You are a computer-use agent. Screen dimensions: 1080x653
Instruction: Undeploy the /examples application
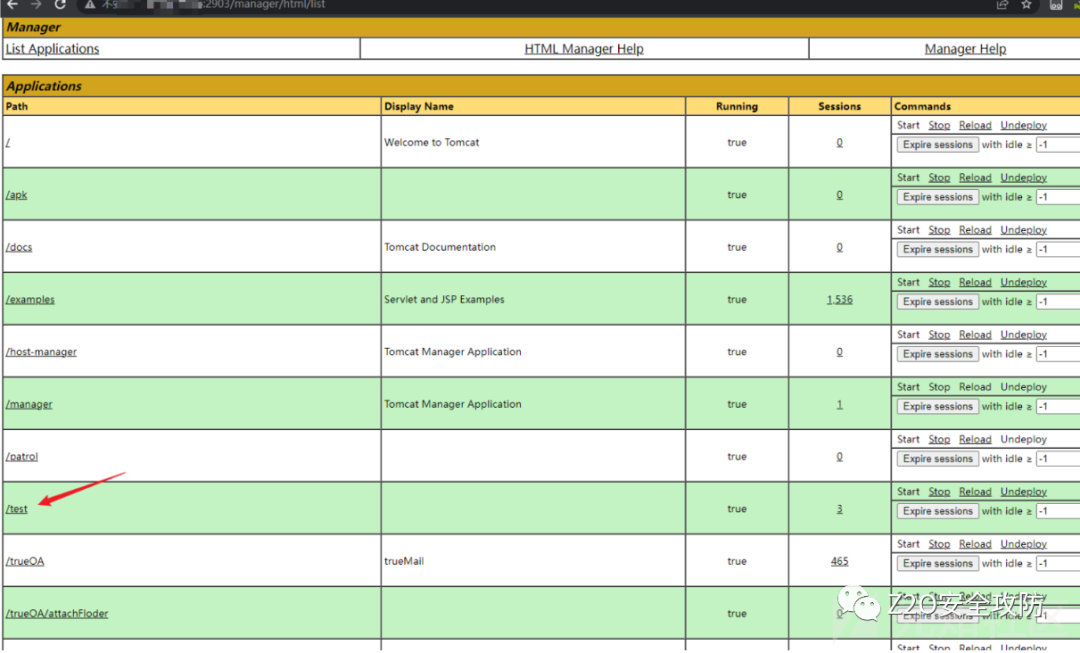(x=1024, y=282)
